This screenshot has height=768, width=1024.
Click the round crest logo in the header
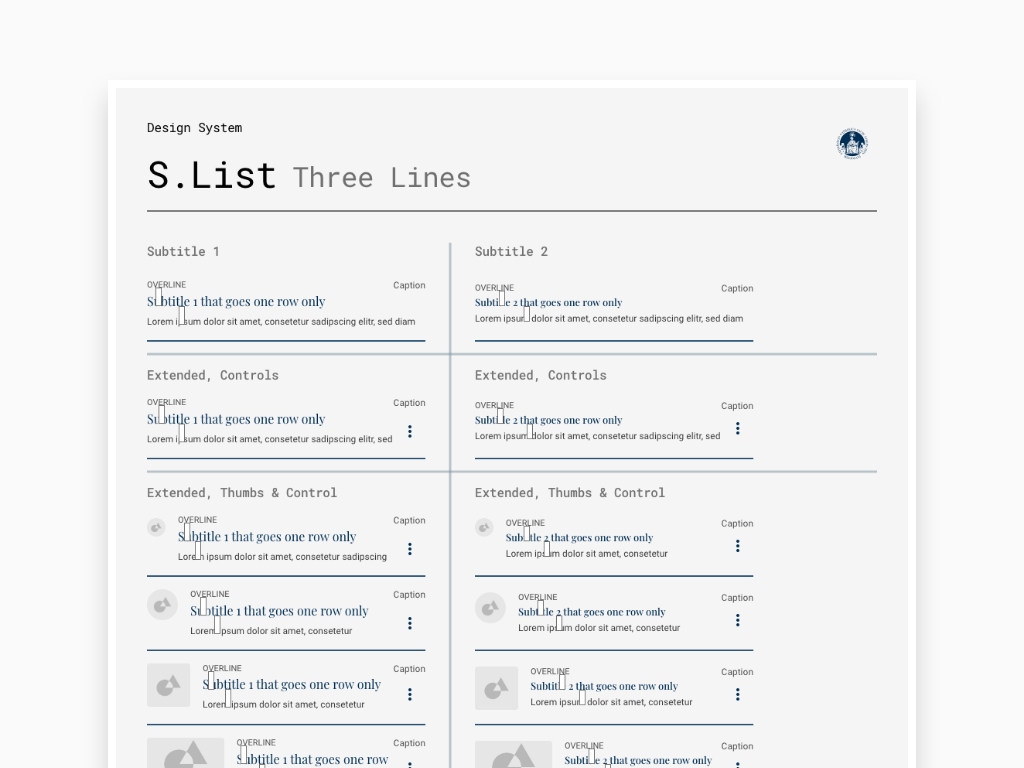point(852,144)
